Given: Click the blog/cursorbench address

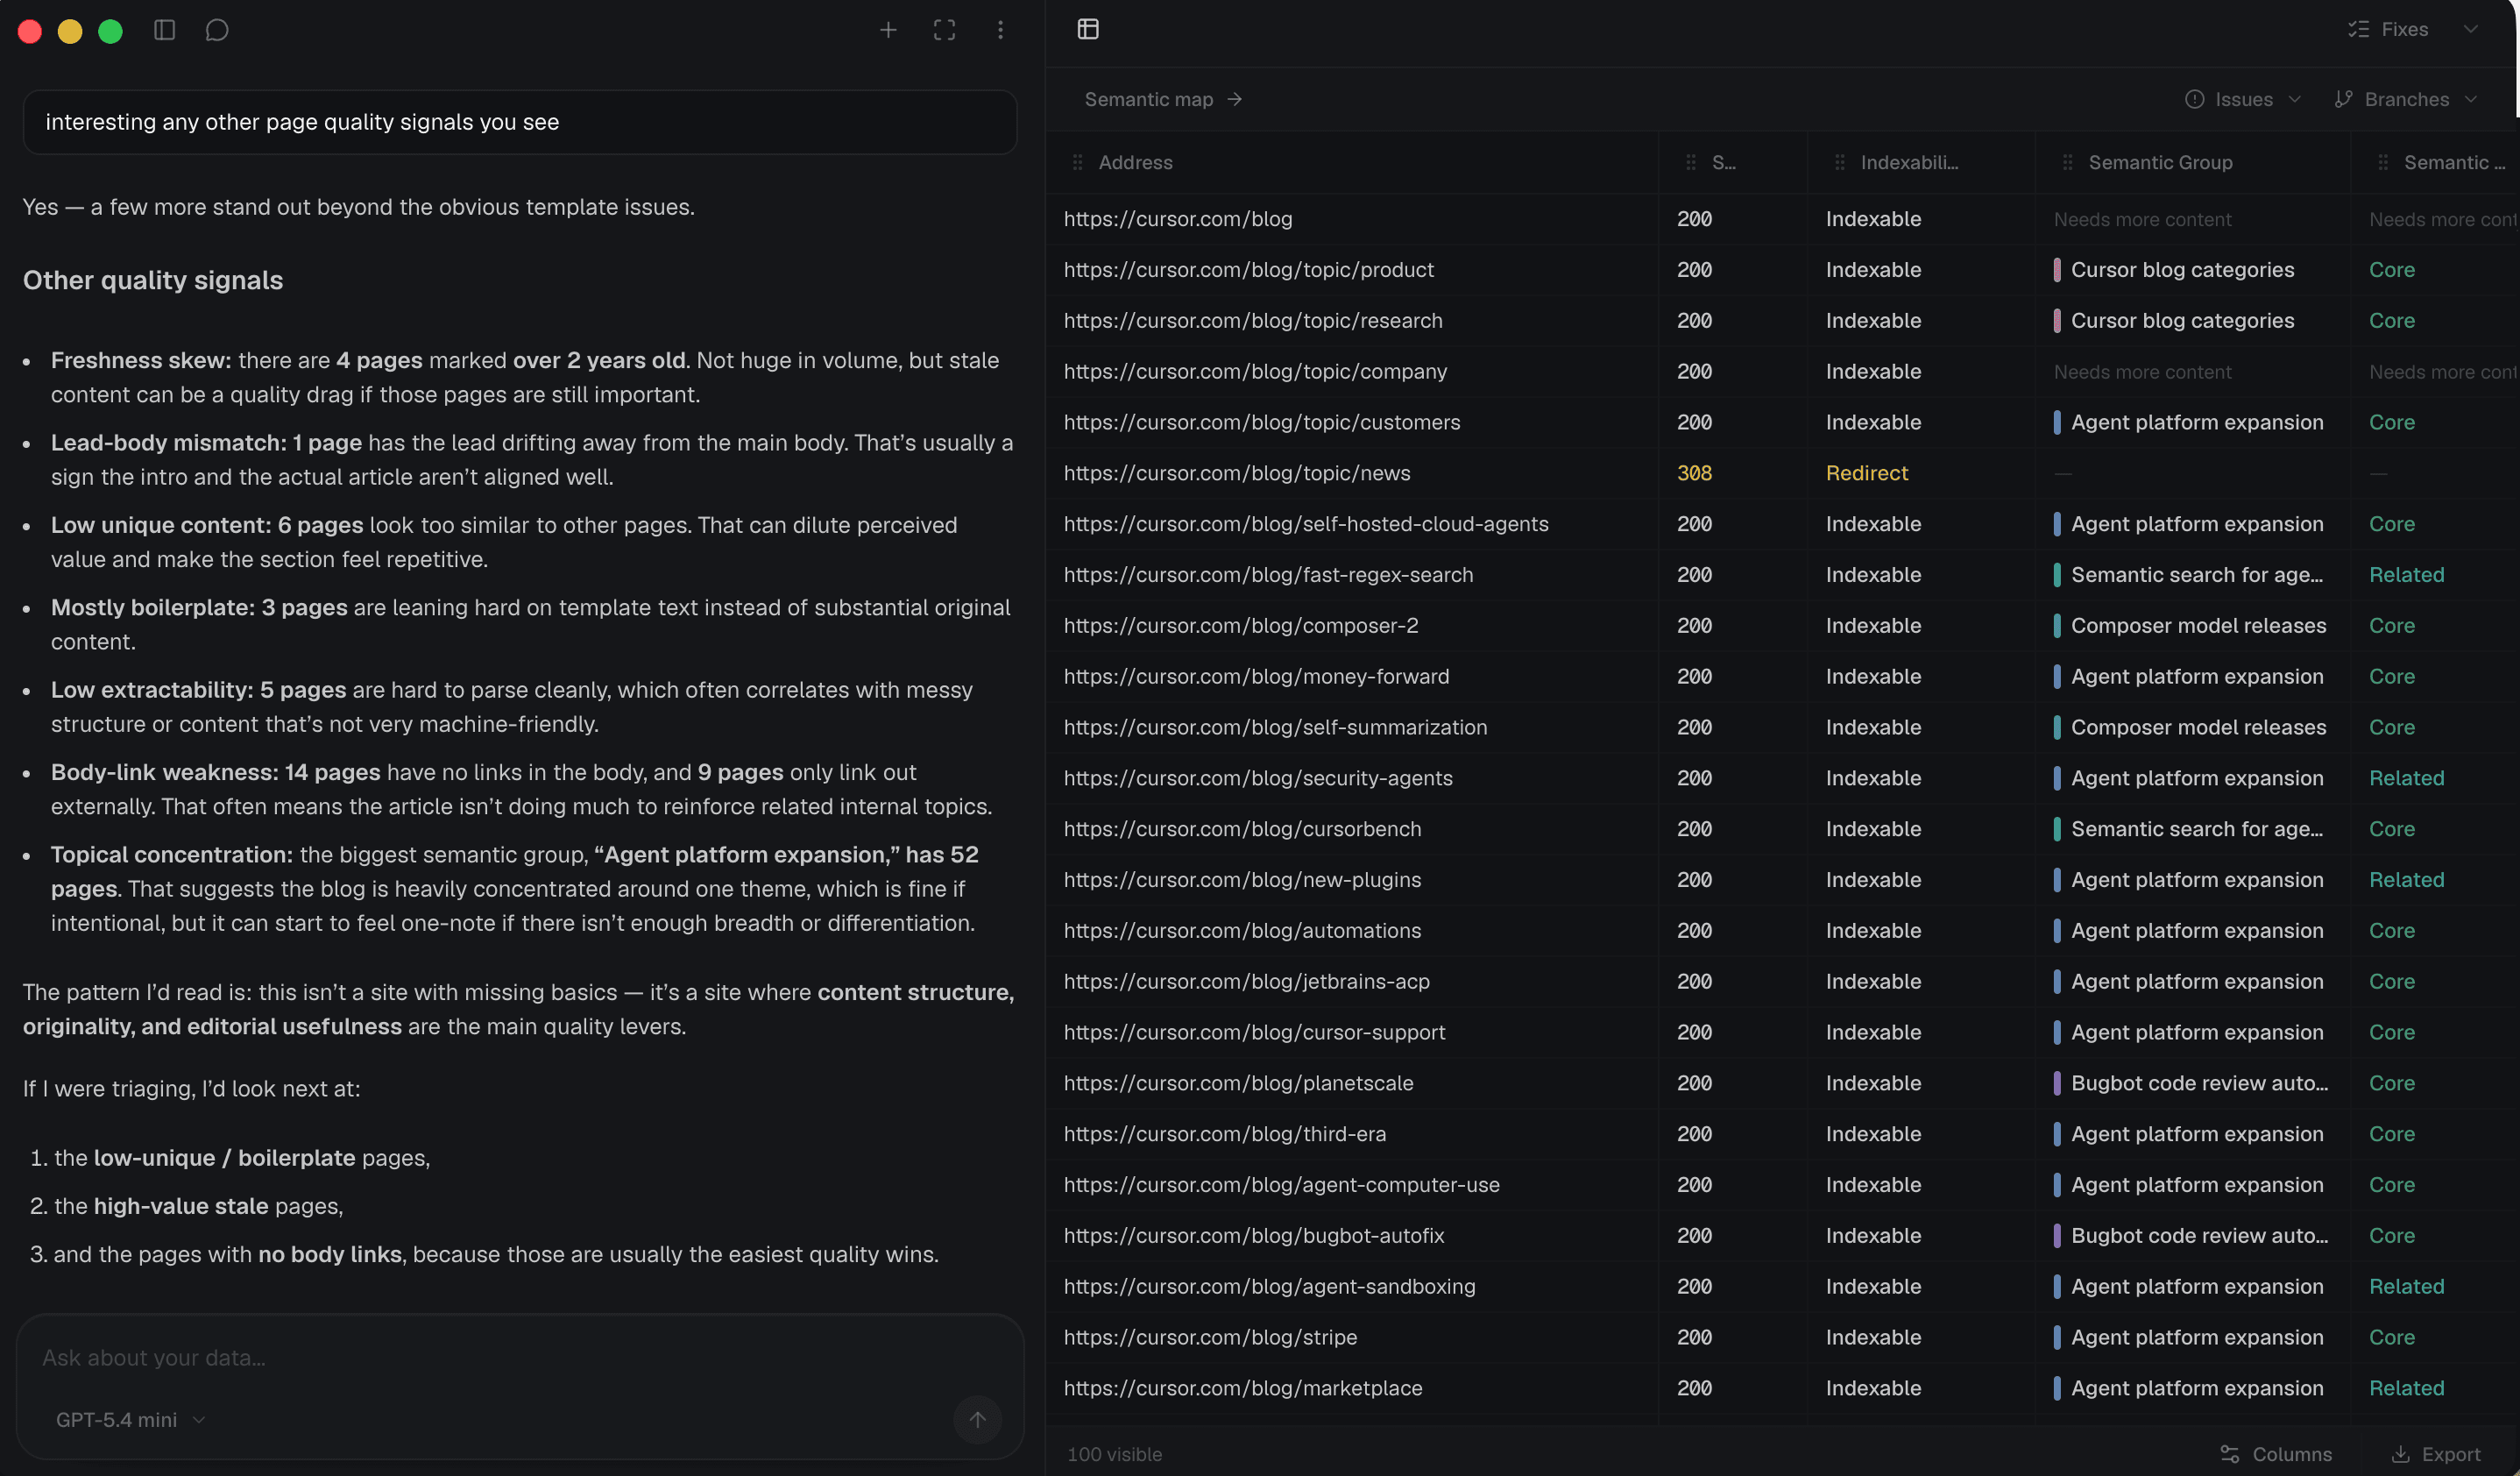Looking at the screenshot, I should 1242,829.
